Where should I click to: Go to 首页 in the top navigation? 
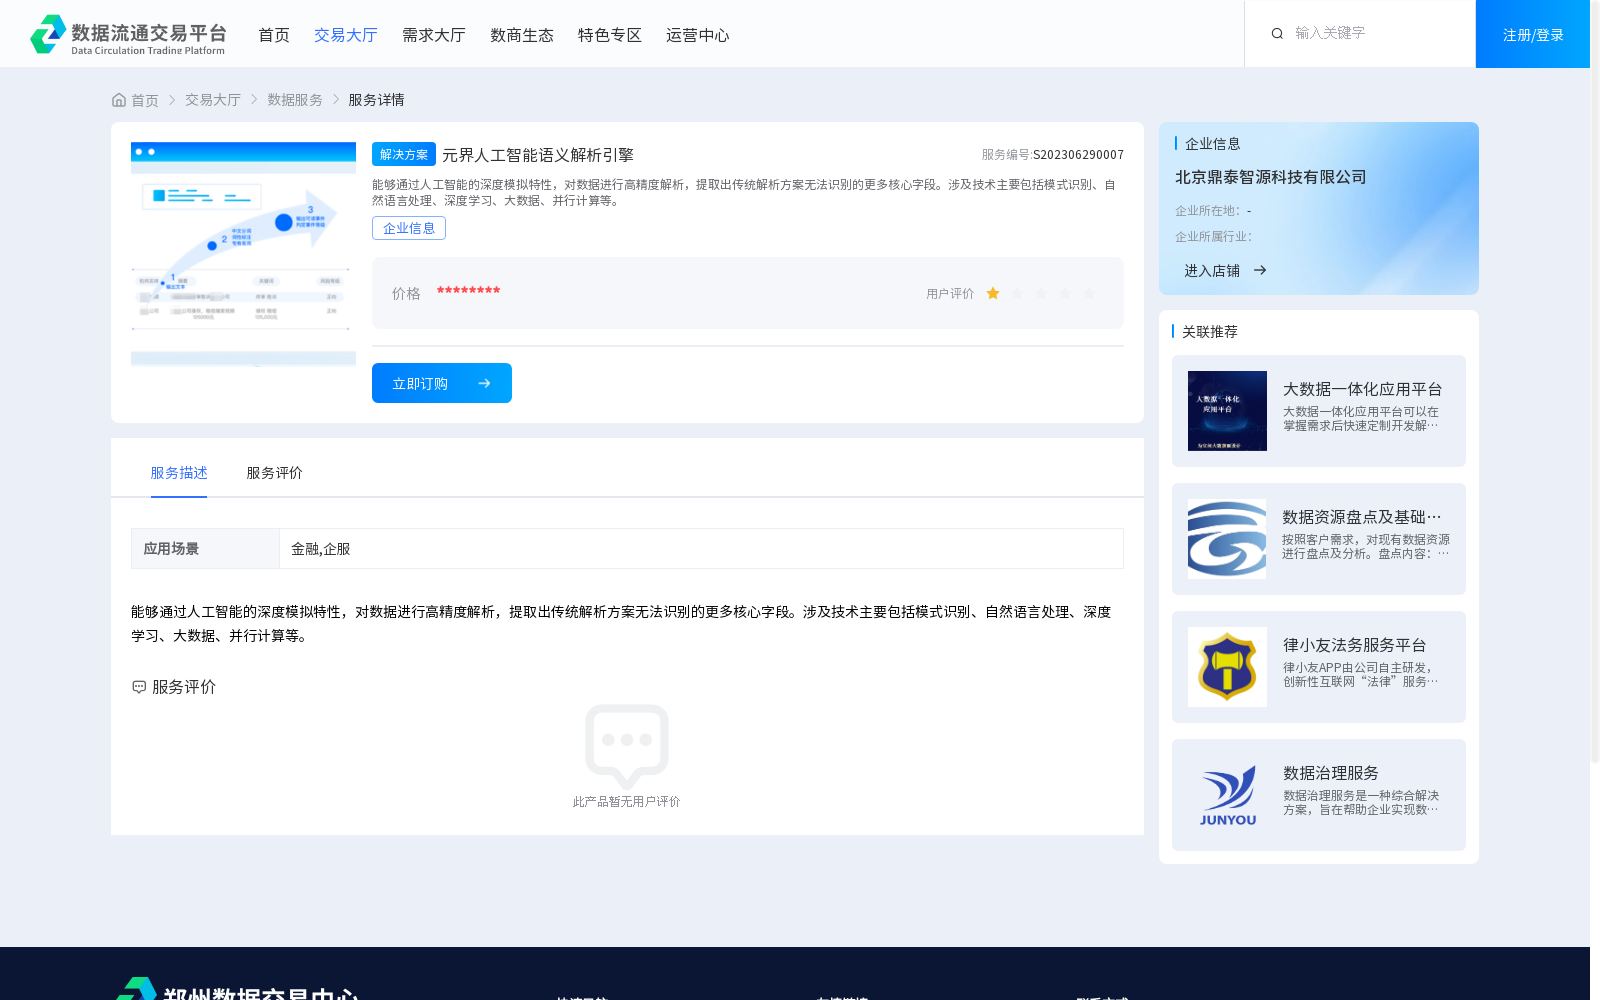[274, 35]
